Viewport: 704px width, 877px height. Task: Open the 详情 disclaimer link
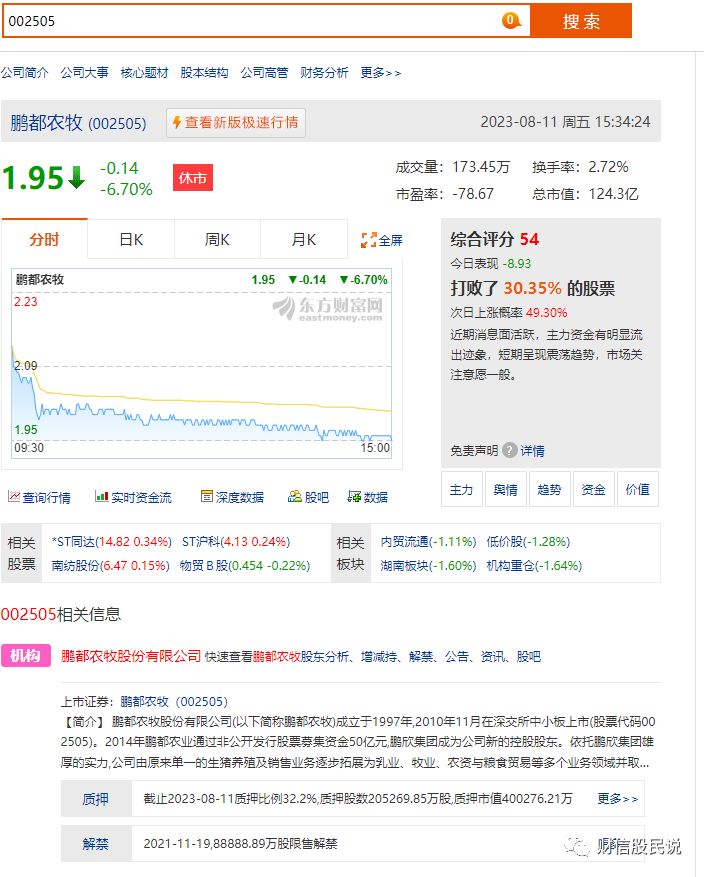tap(532, 451)
